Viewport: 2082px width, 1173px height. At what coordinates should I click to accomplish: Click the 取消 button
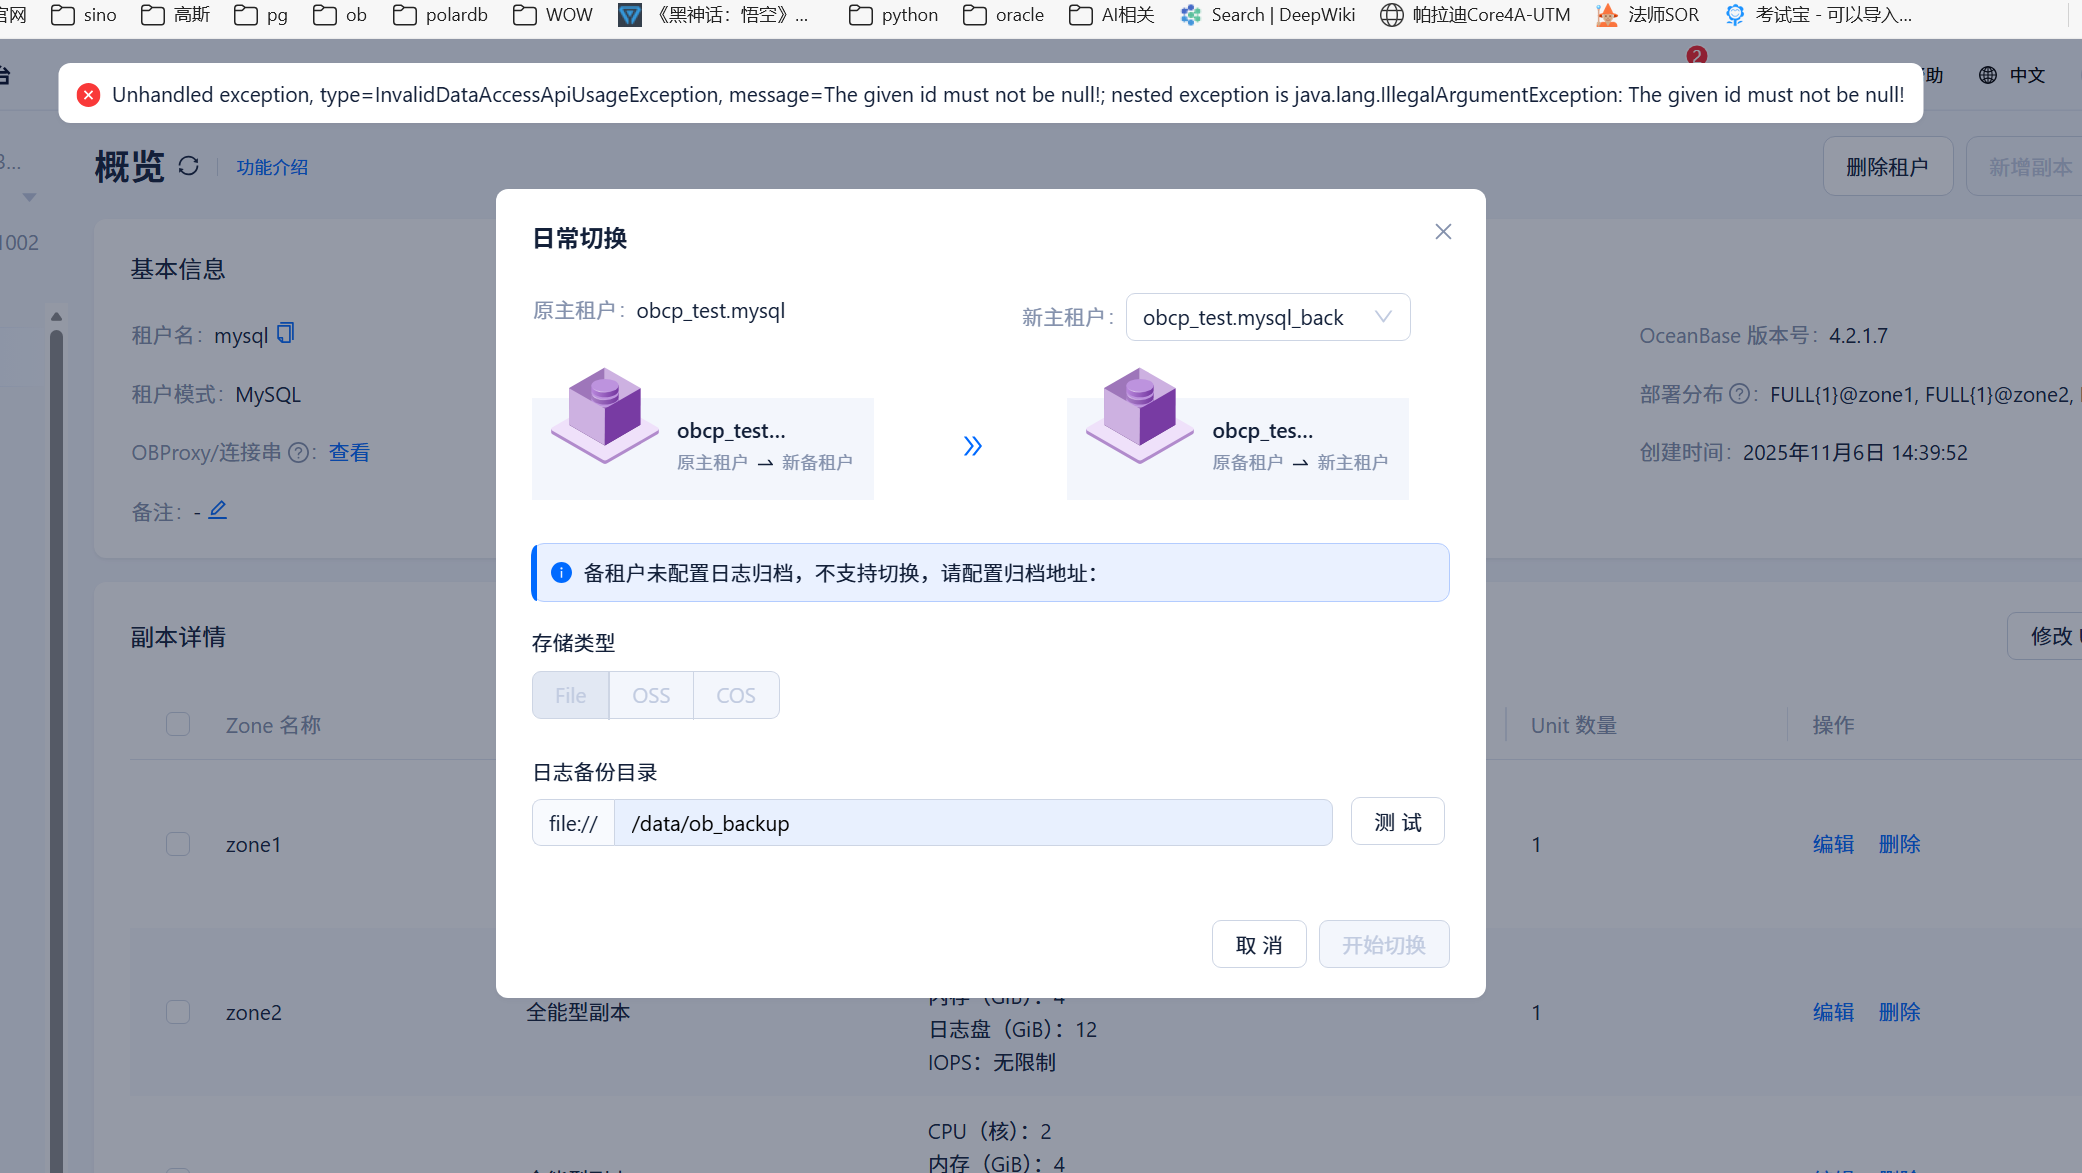(x=1258, y=945)
